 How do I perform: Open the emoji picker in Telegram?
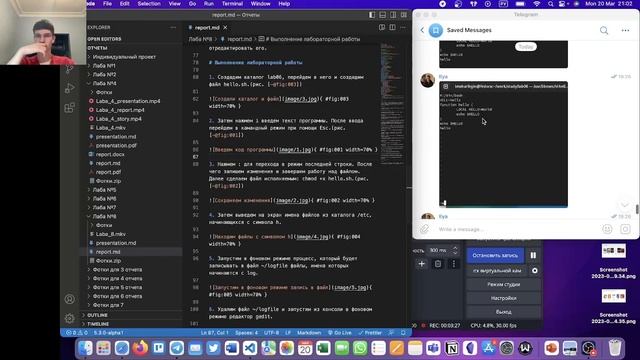(607, 229)
